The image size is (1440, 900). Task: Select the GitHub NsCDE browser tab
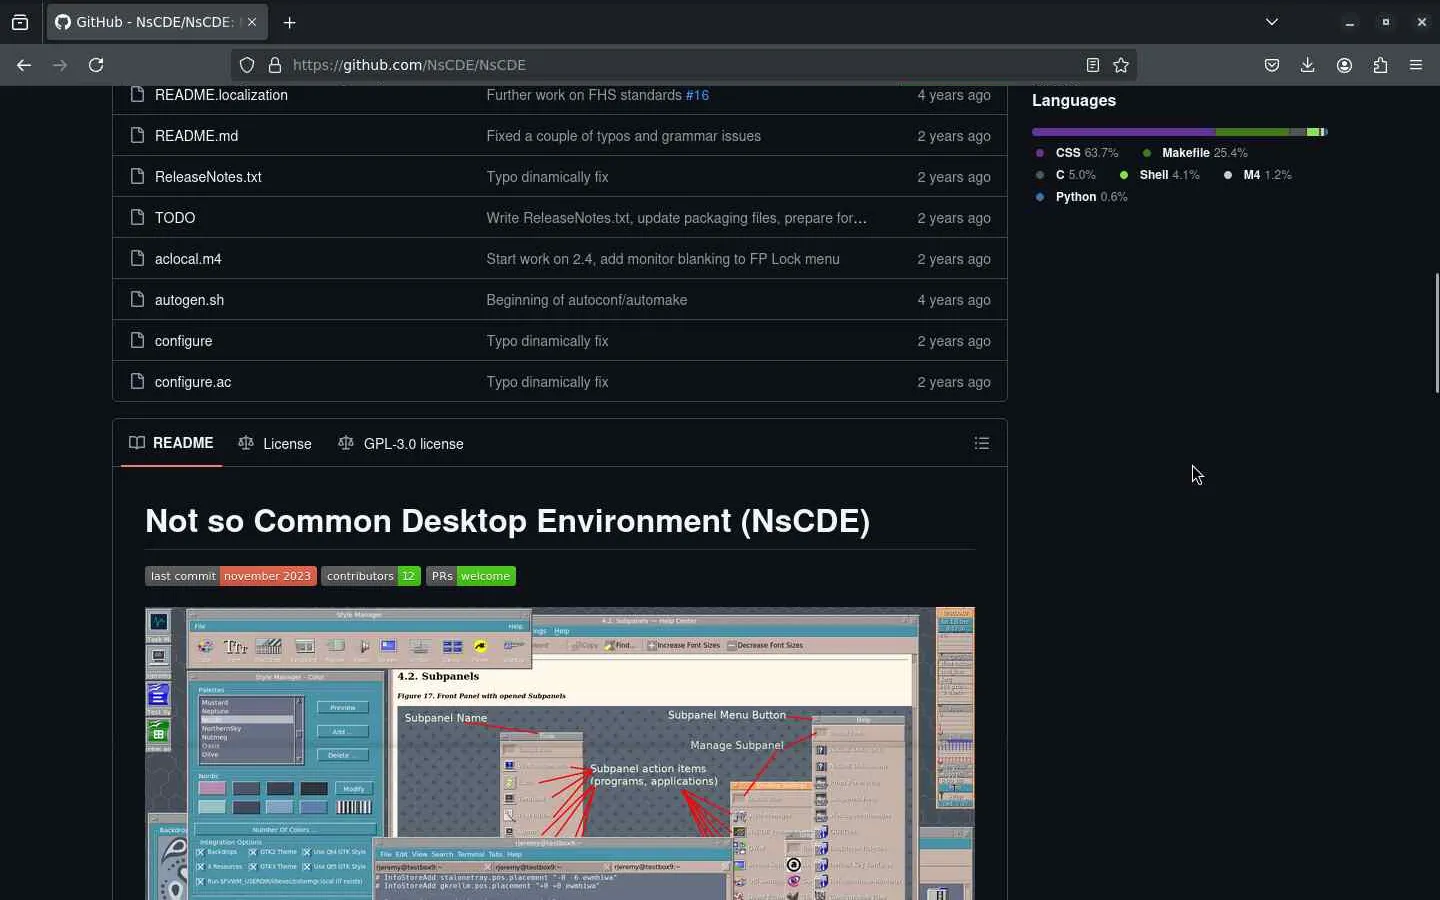[x=157, y=22]
